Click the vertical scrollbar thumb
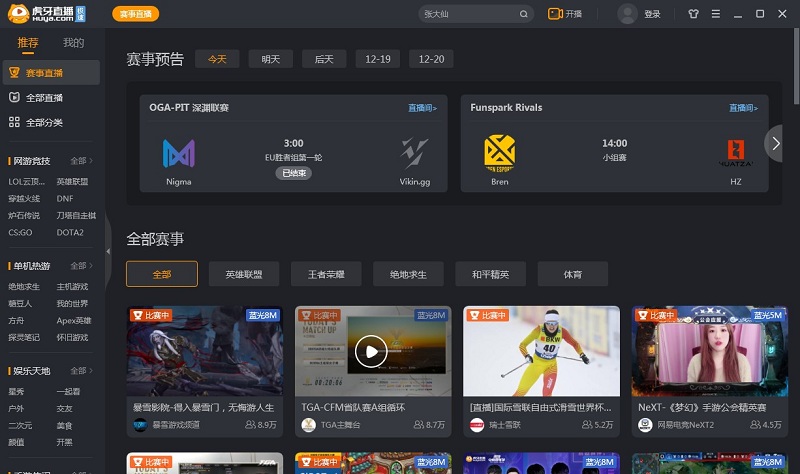800x474 pixels. (796, 66)
